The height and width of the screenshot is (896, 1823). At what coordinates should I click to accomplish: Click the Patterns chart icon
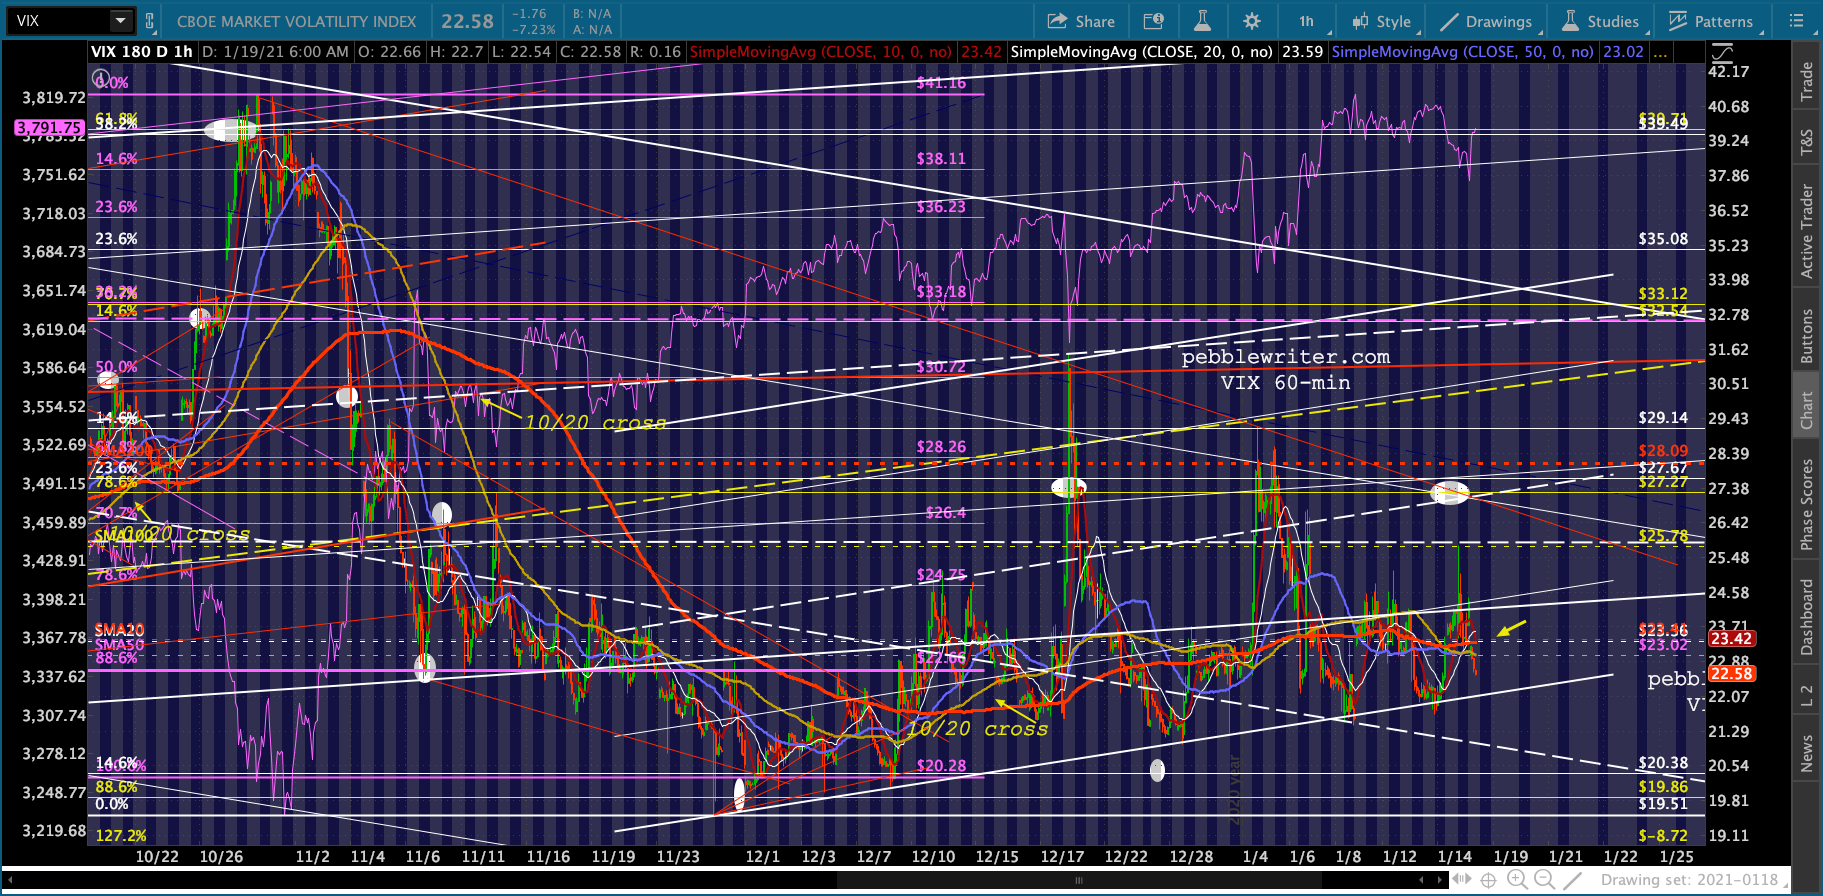(1678, 21)
